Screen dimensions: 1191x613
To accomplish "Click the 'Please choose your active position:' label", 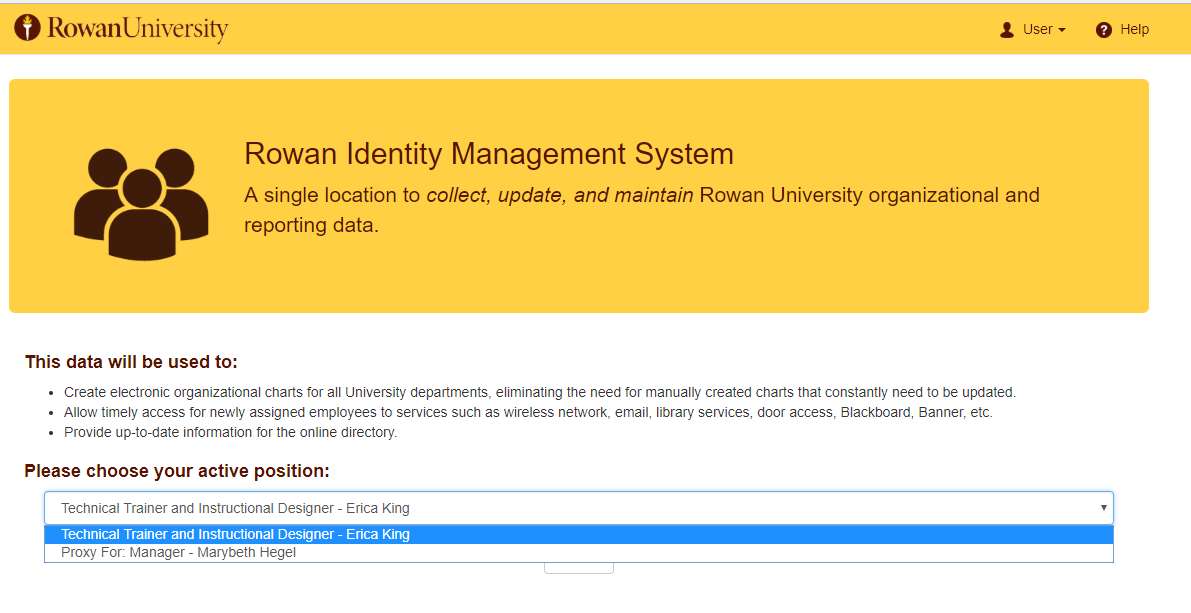I will click(177, 471).
